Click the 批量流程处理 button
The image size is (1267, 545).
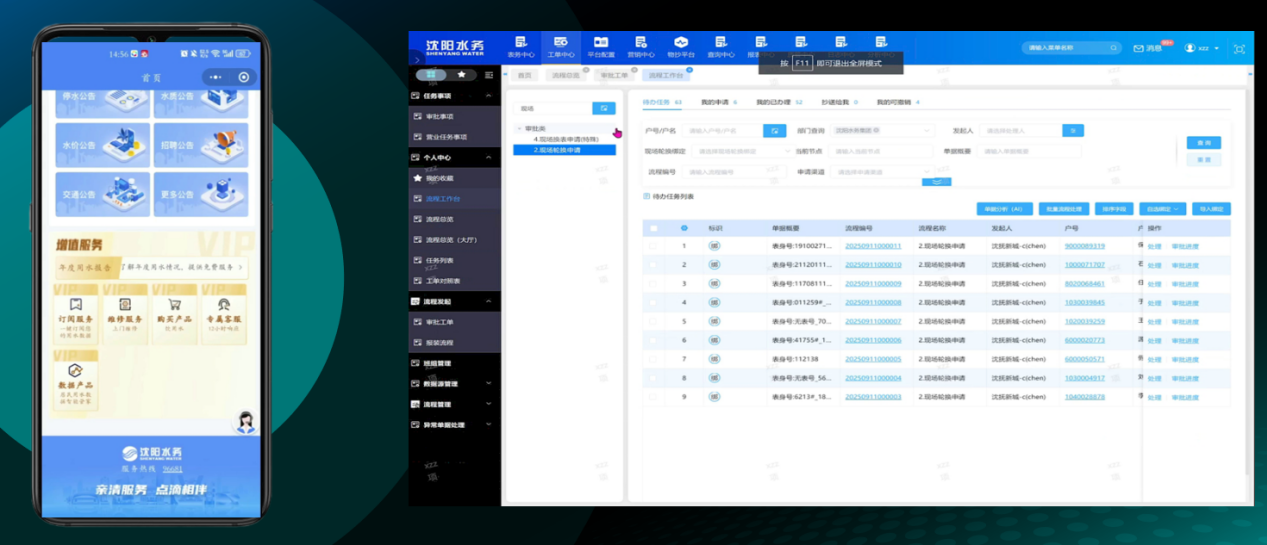click(1064, 209)
